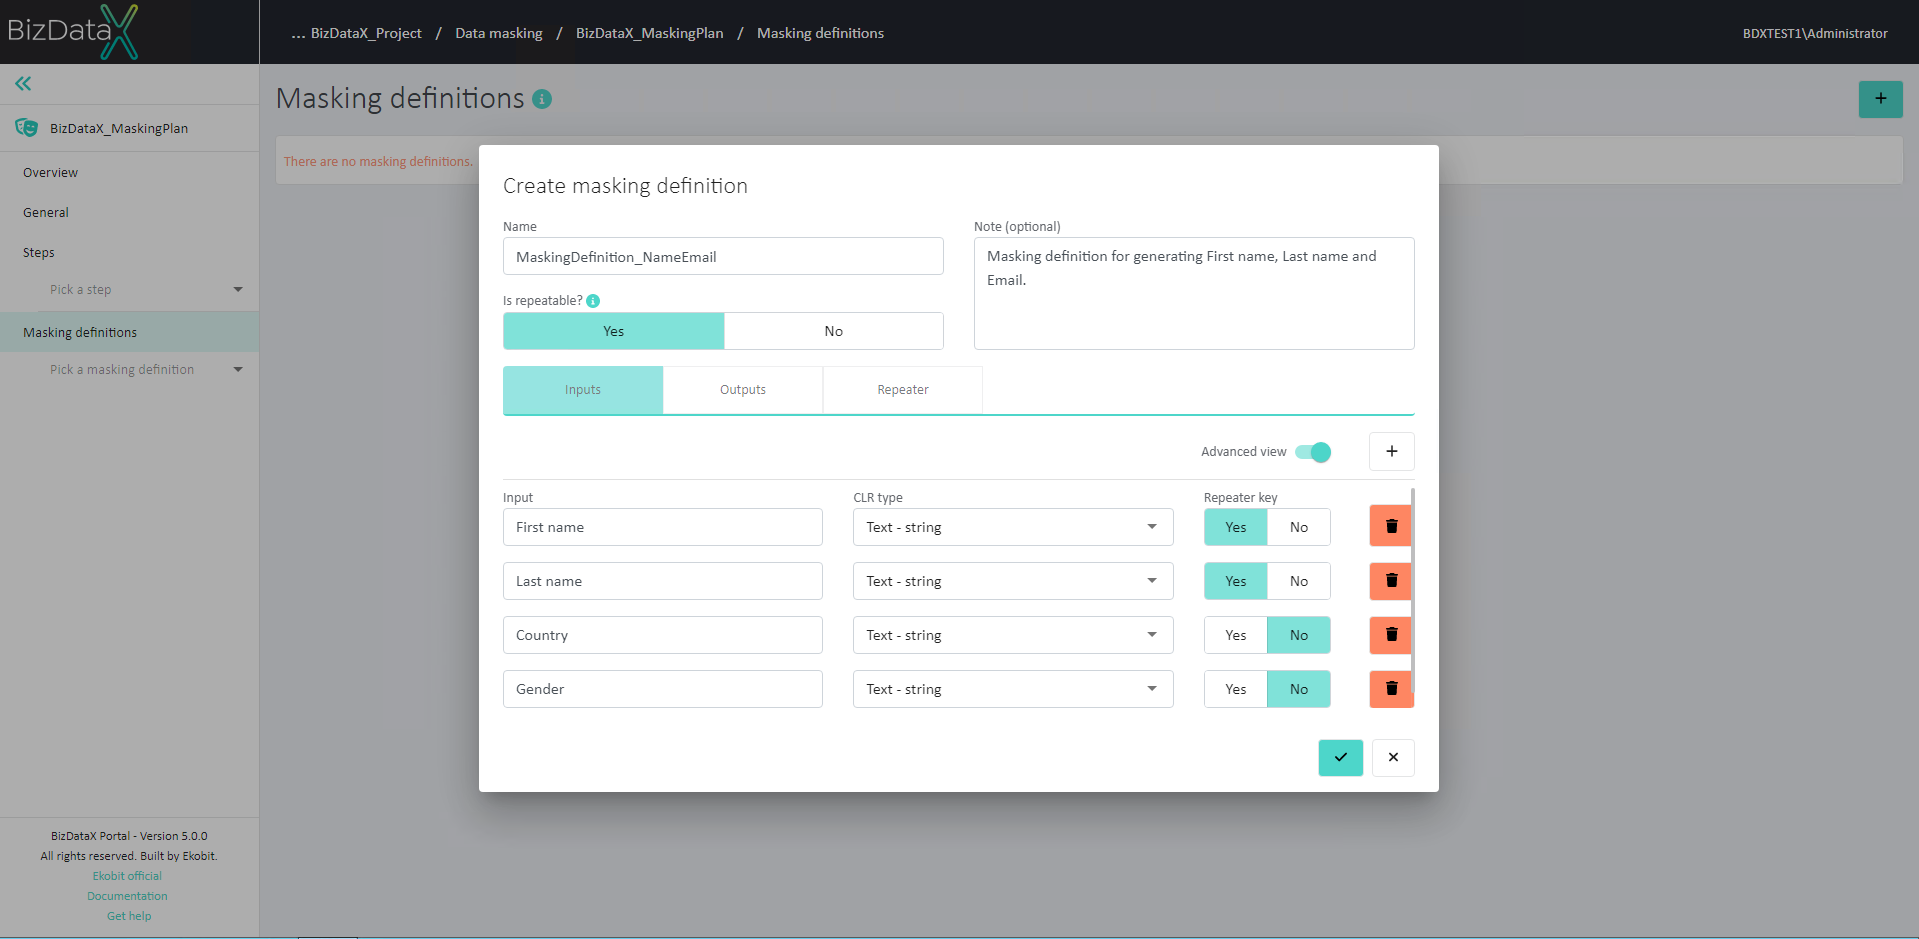The width and height of the screenshot is (1919, 939).
Task: Switch to the Repeater tab
Action: click(903, 390)
